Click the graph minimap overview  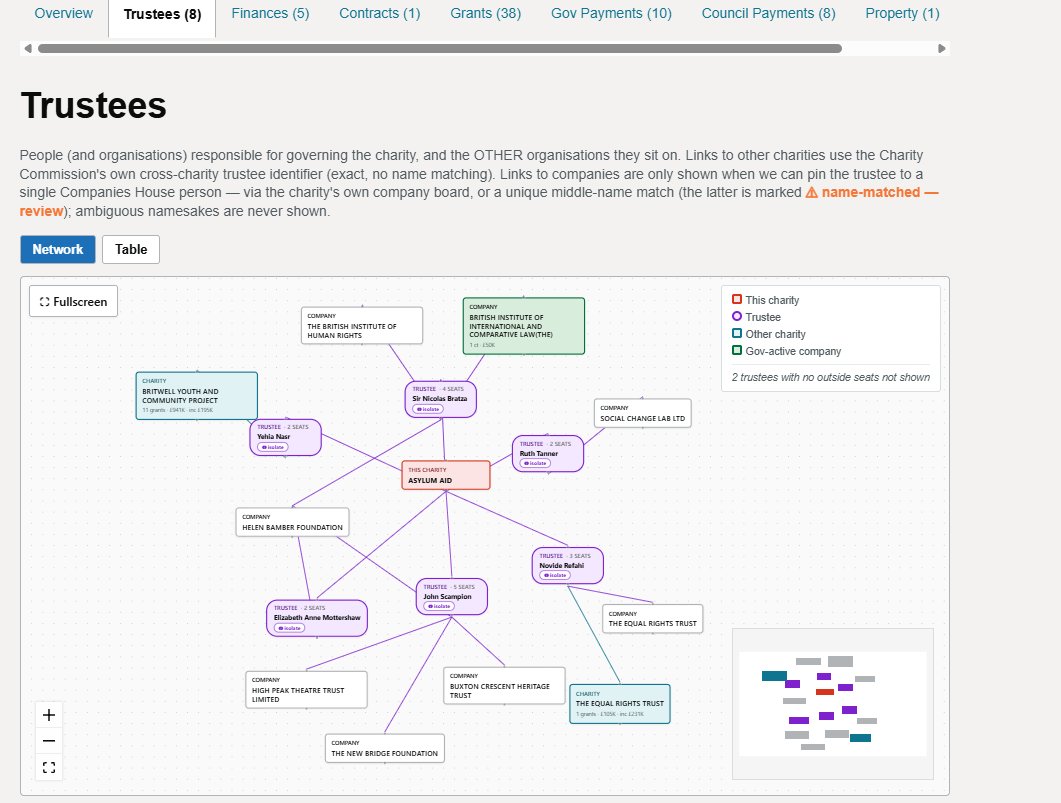click(833, 704)
